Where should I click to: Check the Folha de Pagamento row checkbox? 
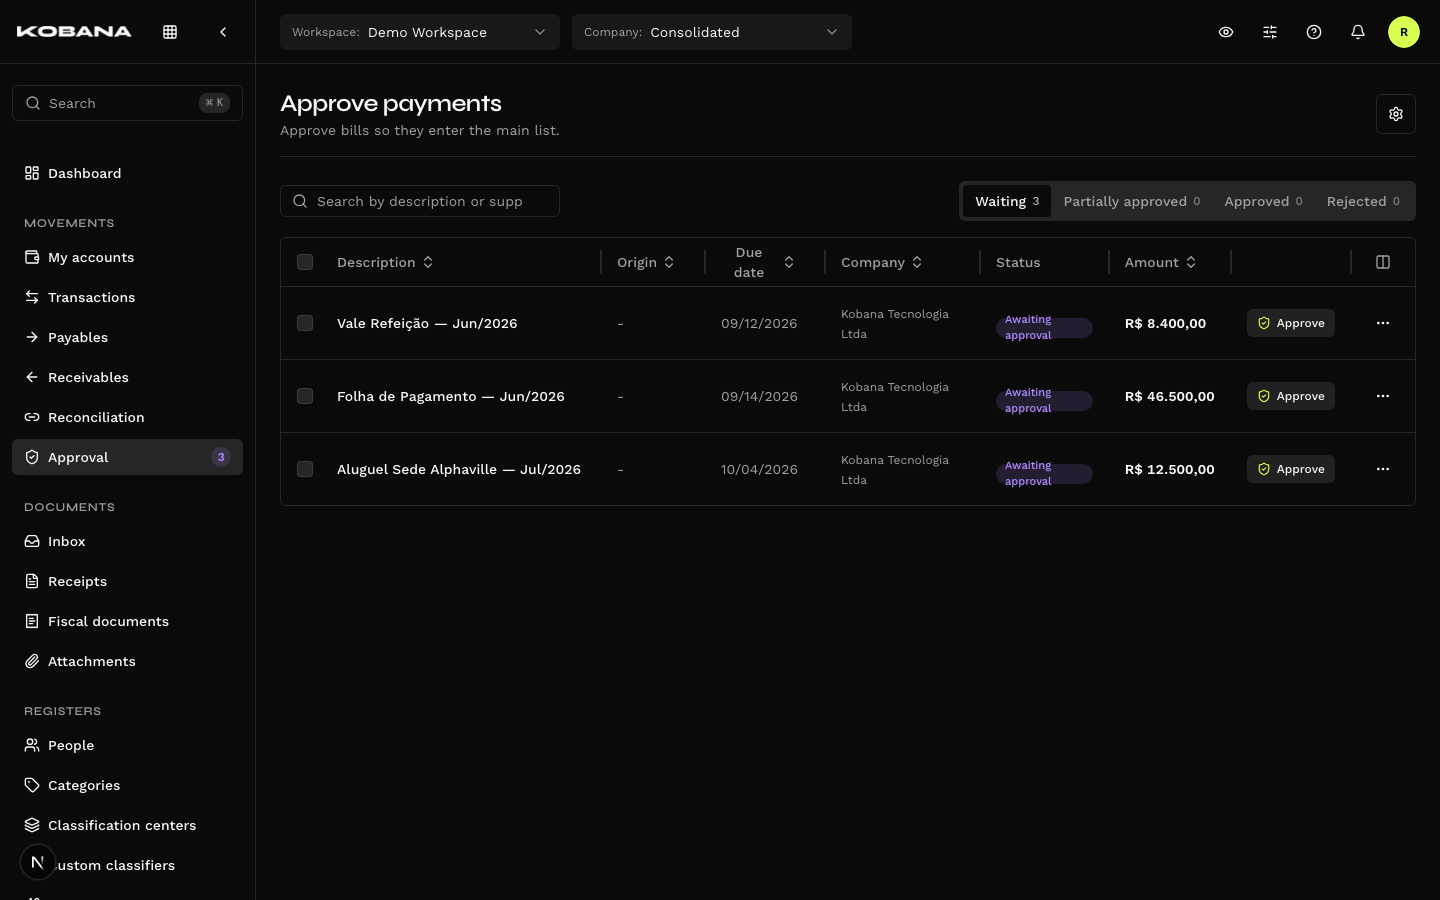click(305, 396)
